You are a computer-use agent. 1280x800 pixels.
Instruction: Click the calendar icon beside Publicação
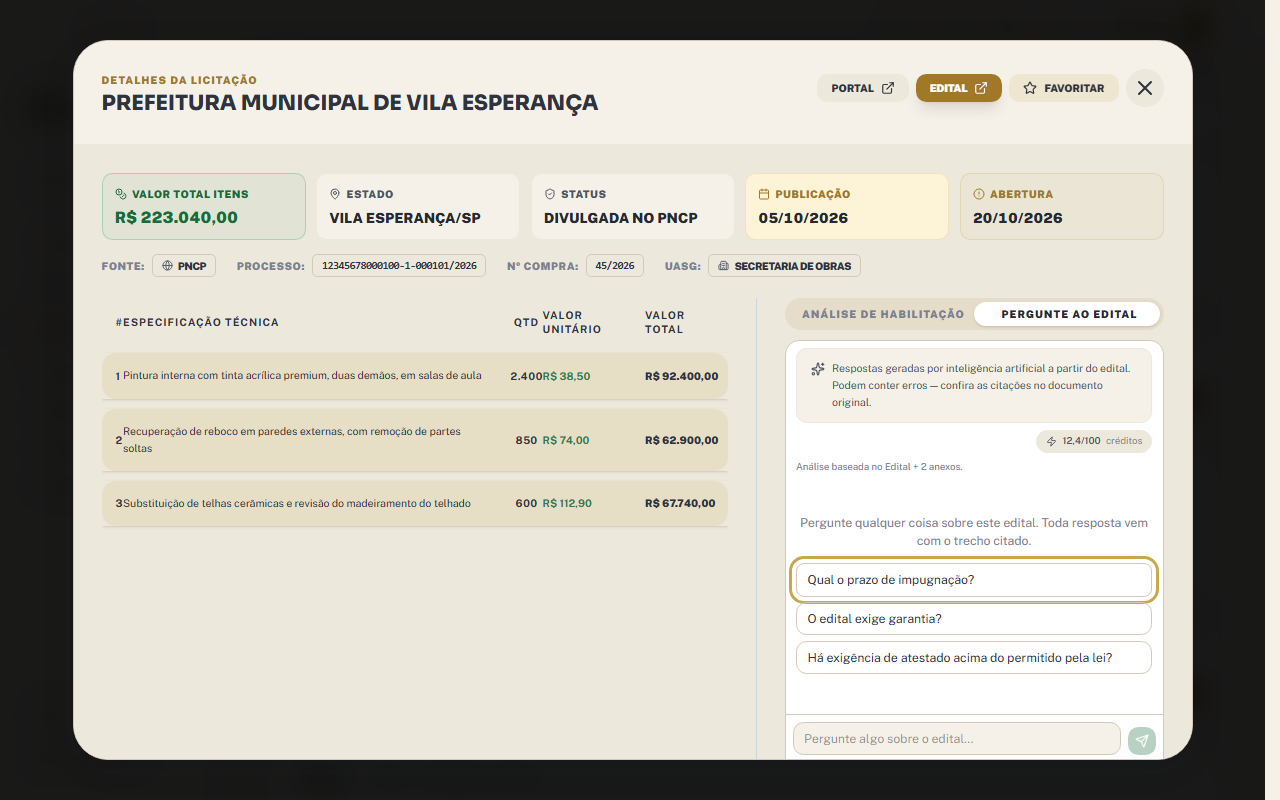pos(764,194)
